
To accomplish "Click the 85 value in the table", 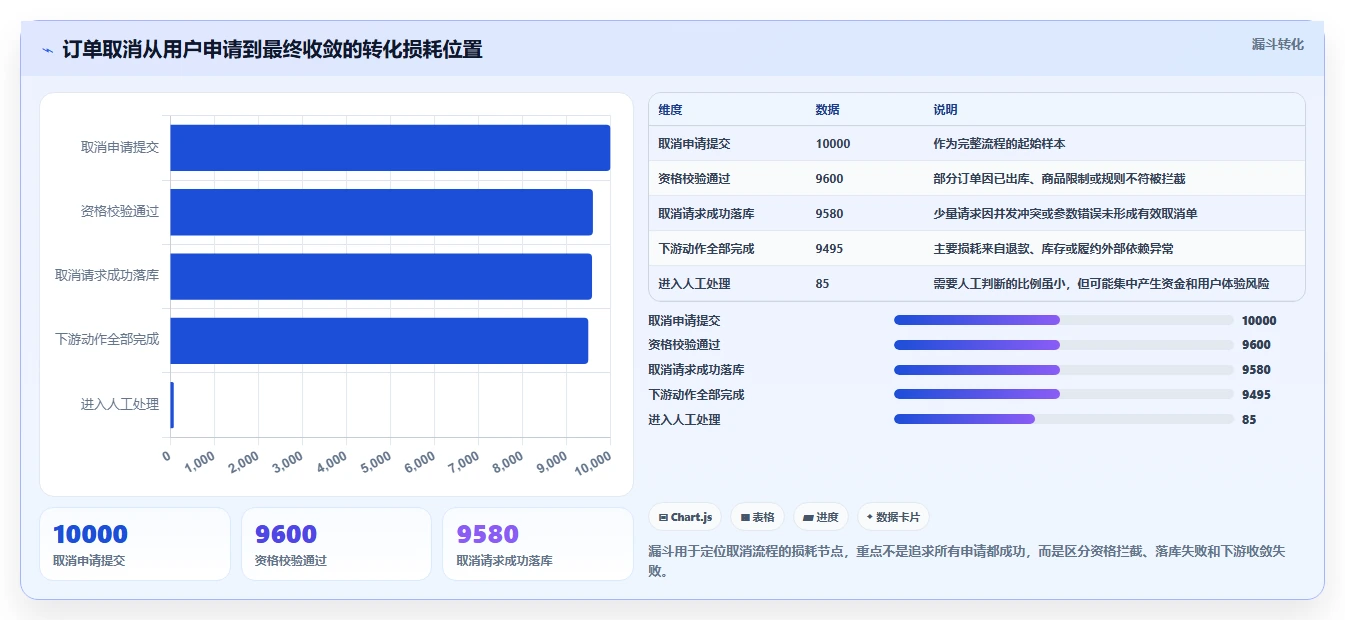I will 822,284.
